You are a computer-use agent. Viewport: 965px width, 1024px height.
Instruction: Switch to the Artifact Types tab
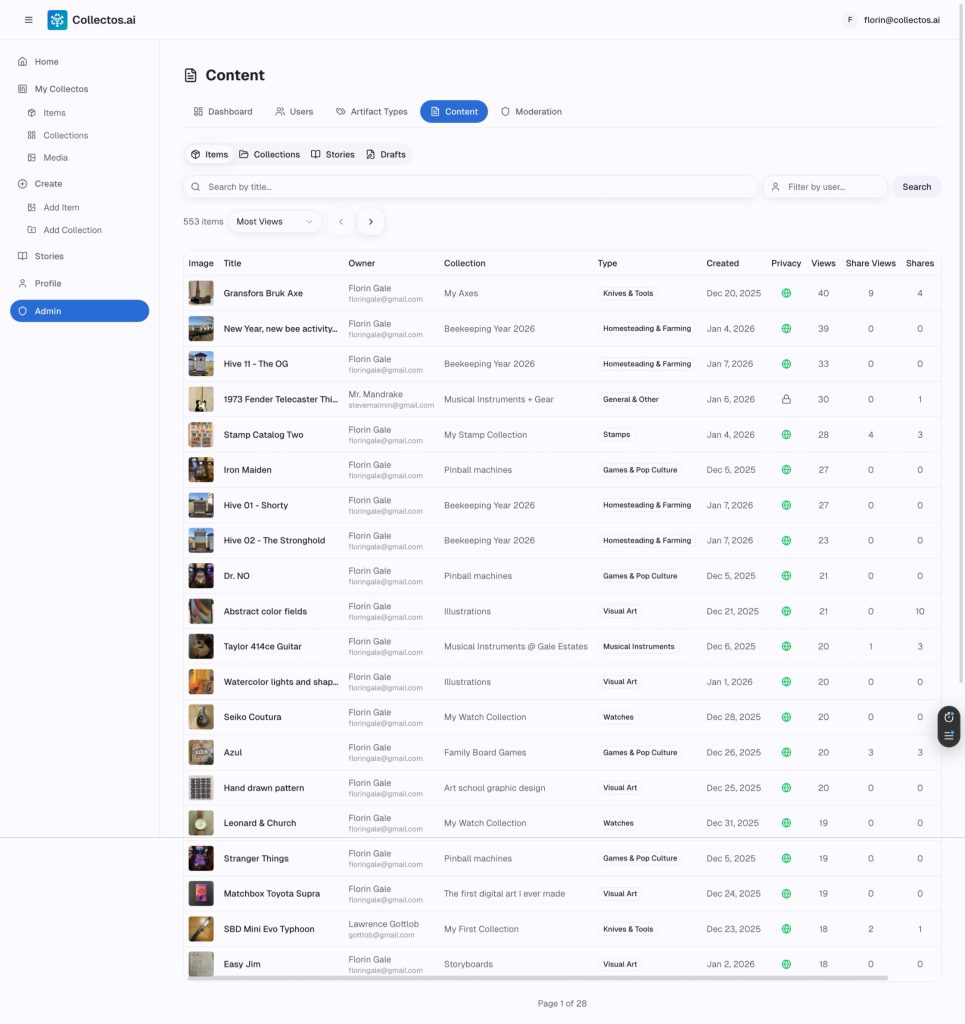pyautogui.click(x=371, y=112)
